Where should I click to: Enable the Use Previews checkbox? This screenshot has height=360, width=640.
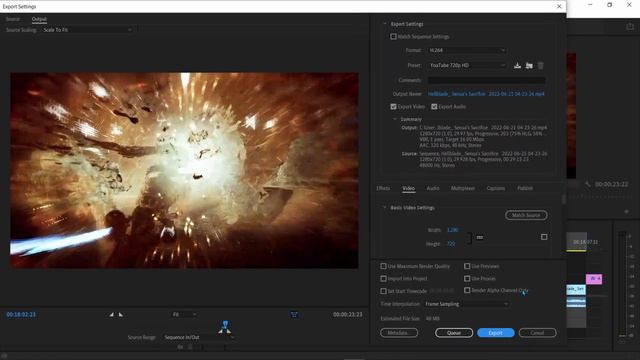pos(467,266)
